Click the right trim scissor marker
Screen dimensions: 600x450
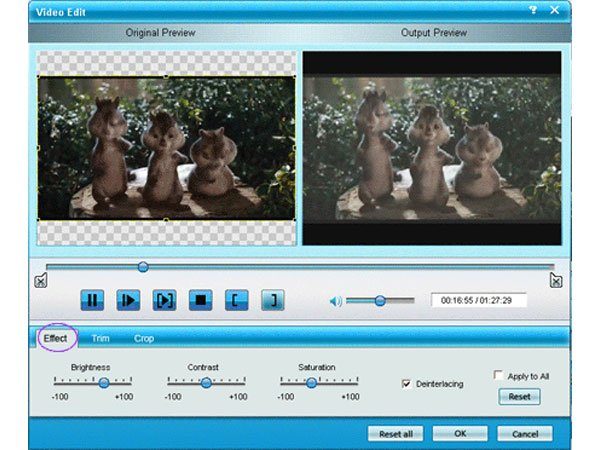click(556, 281)
